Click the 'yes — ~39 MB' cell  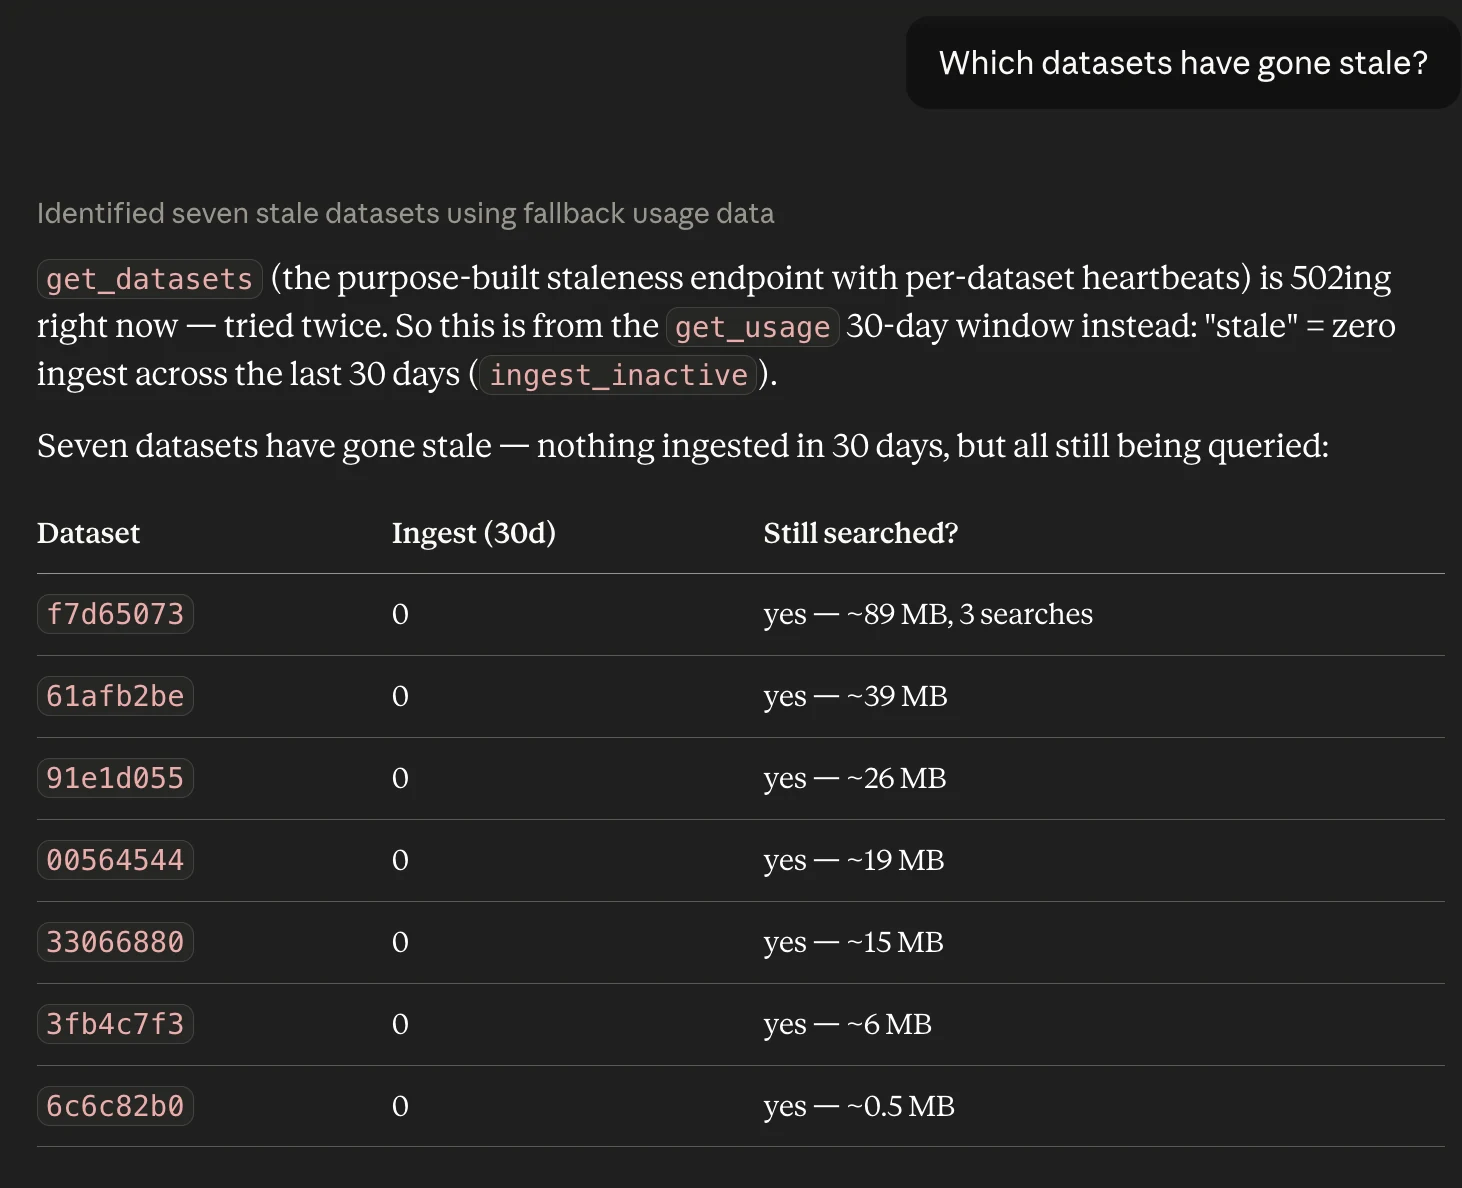point(855,696)
